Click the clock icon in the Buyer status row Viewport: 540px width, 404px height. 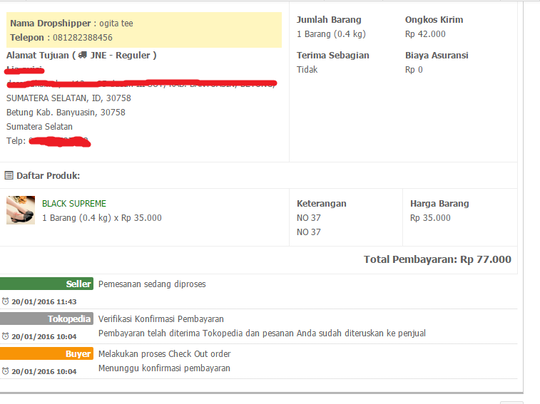5,371
